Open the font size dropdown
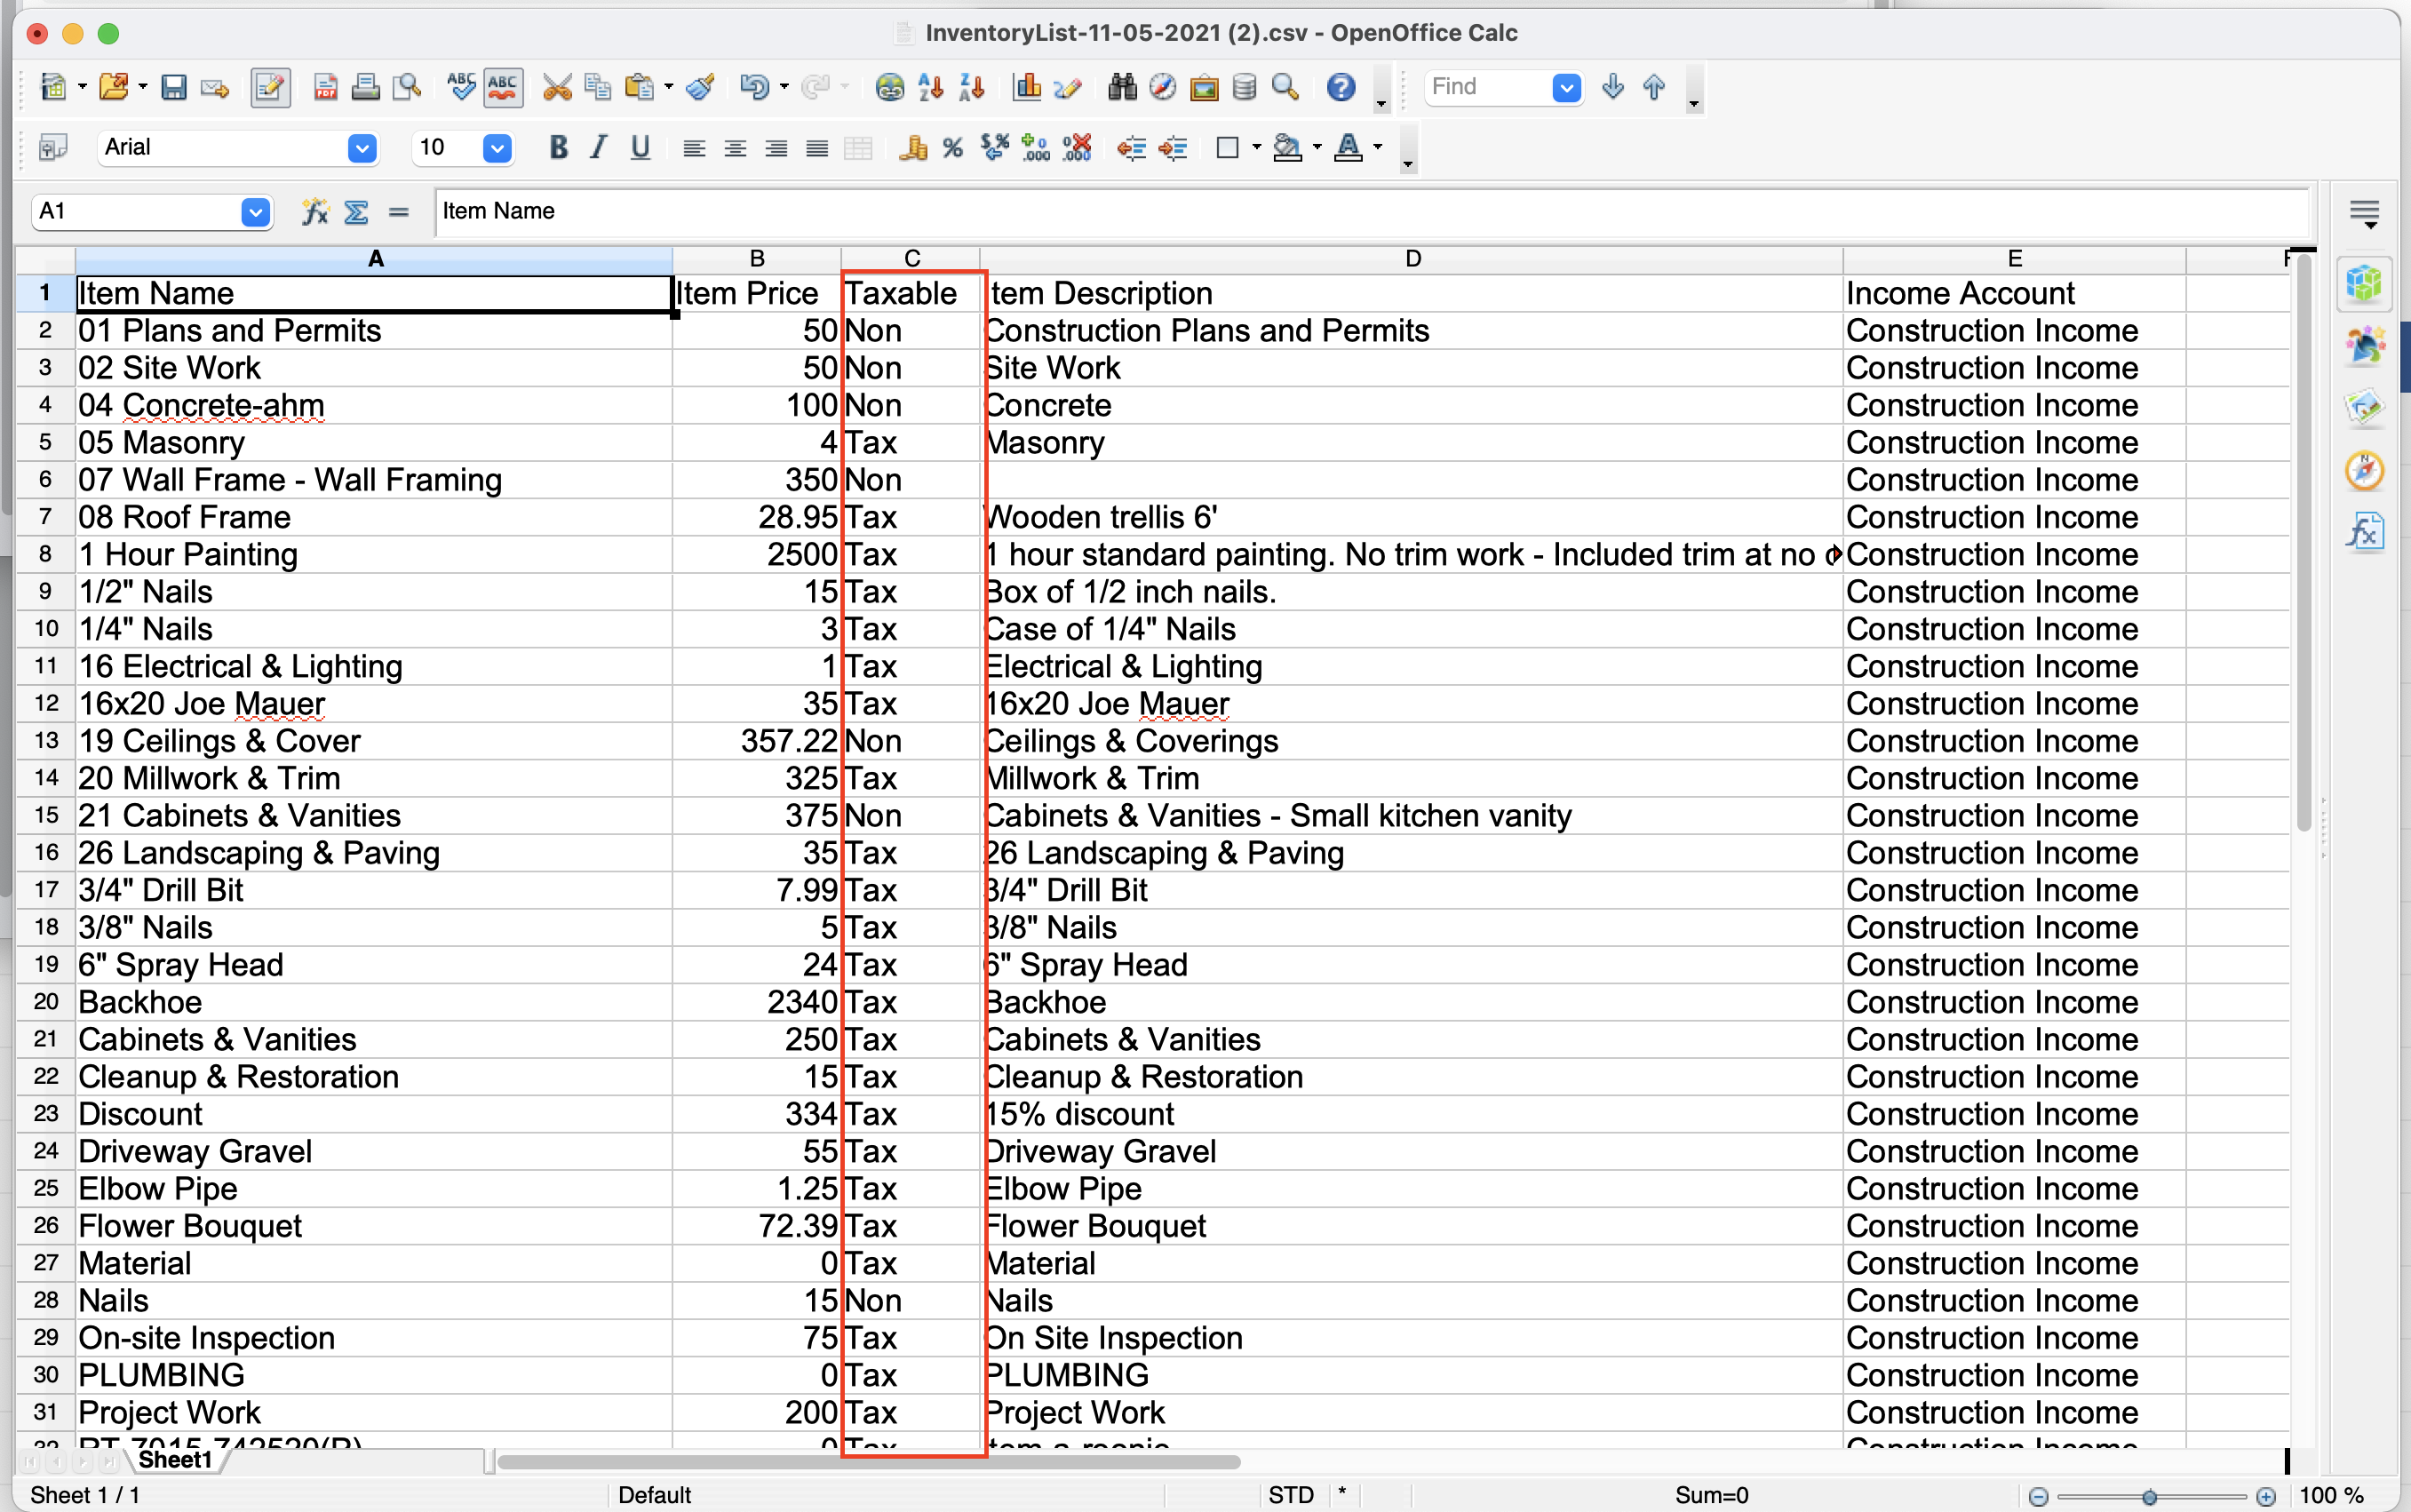 [497, 148]
